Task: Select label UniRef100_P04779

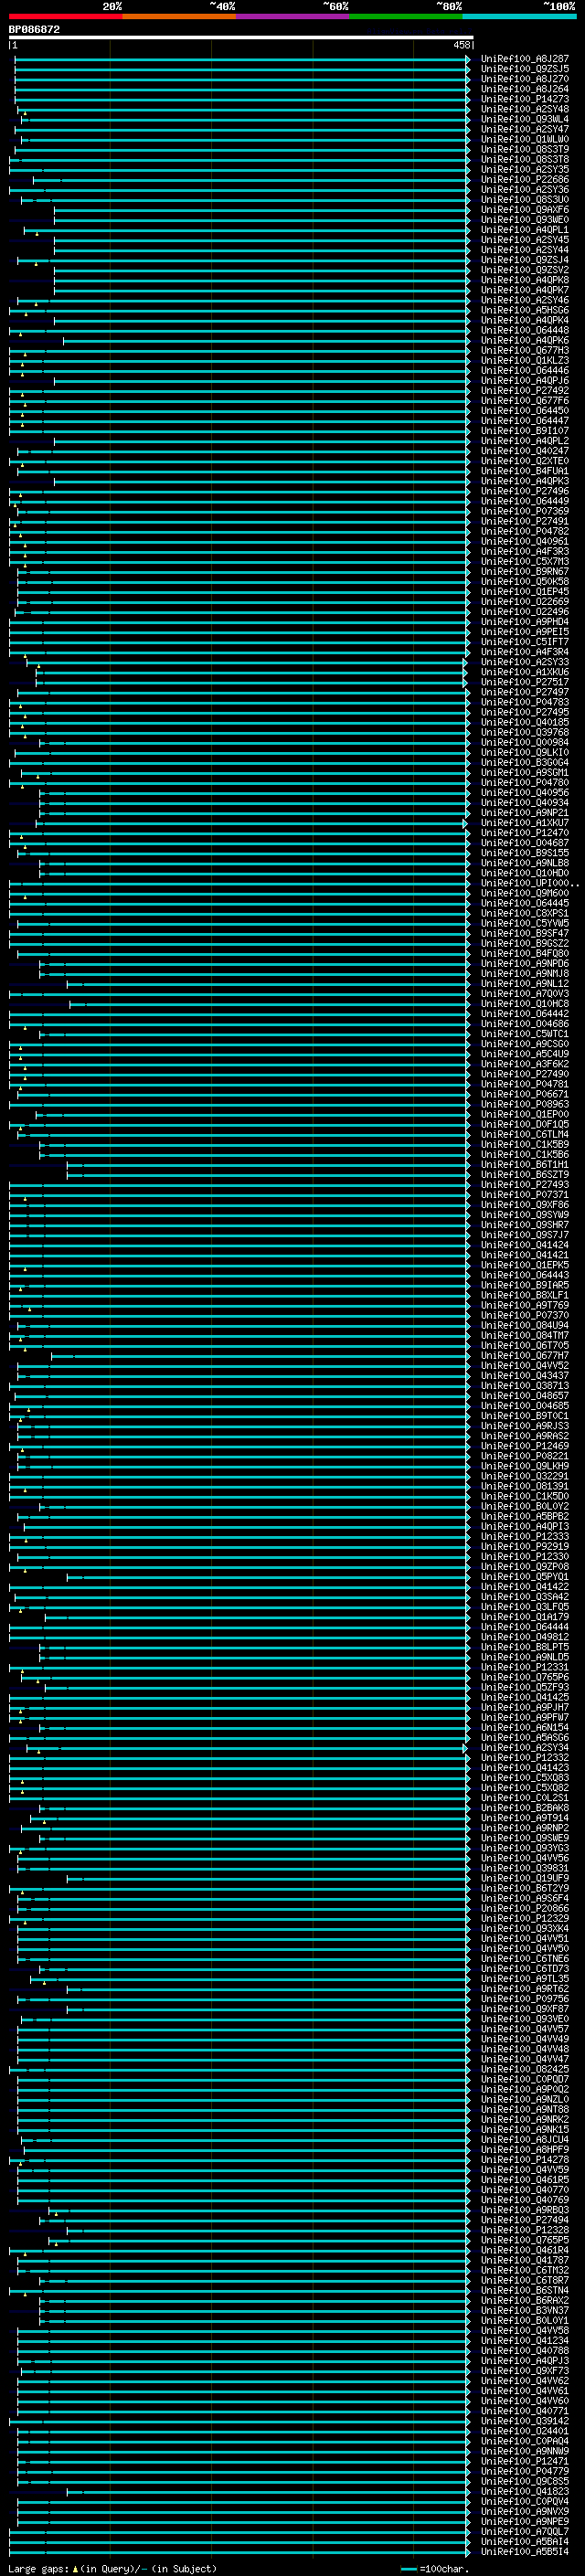Action: click(525, 2472)
